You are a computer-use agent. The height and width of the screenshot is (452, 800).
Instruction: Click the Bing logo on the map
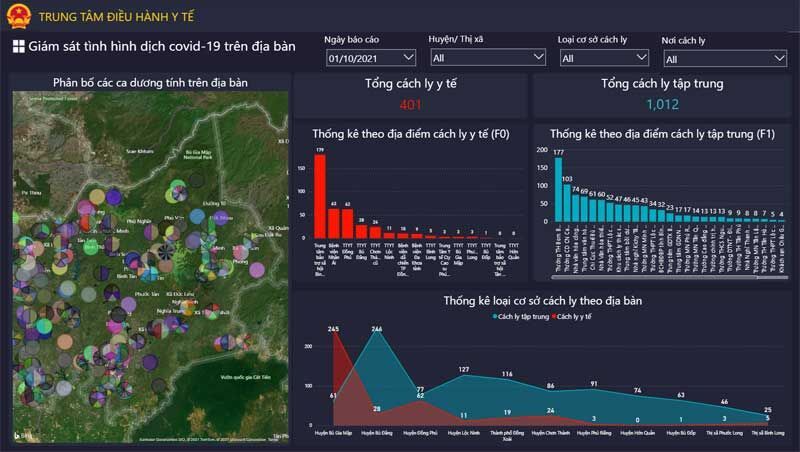click(x=23, y=436)
